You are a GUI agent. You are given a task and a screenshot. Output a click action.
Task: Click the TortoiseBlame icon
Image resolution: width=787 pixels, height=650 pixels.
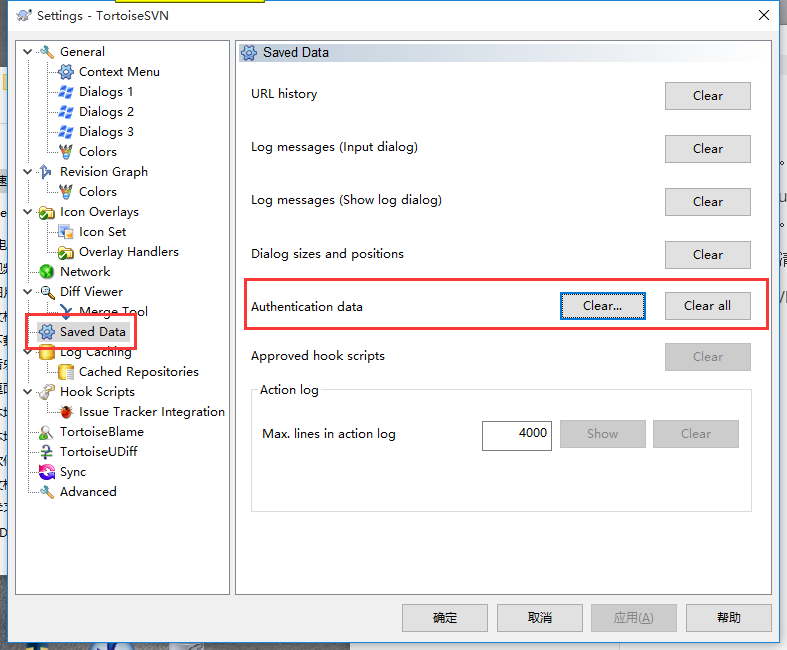47,432
